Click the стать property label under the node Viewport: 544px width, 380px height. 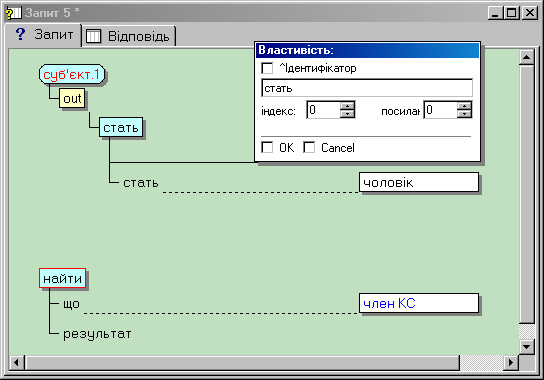[x=141, y=183]
